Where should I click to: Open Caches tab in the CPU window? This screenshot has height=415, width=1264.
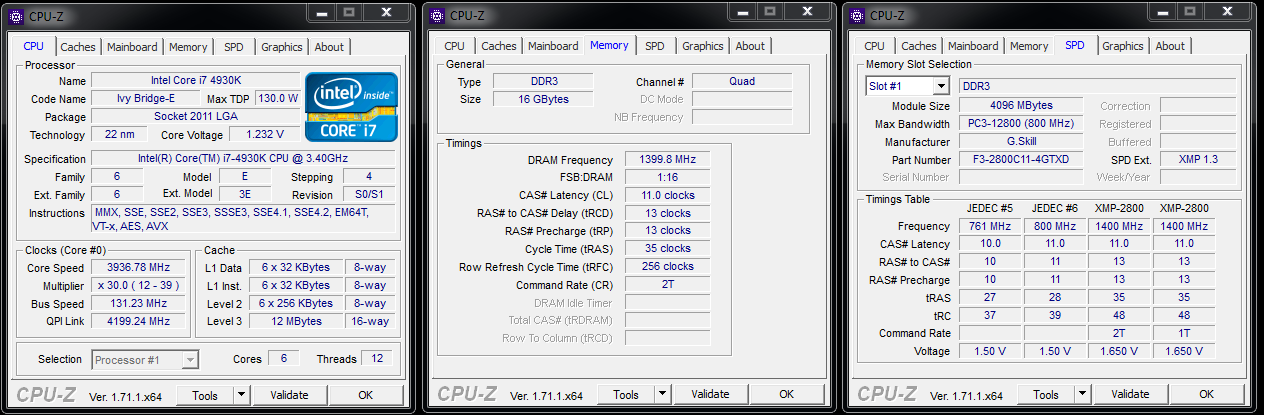pos(78,47)
